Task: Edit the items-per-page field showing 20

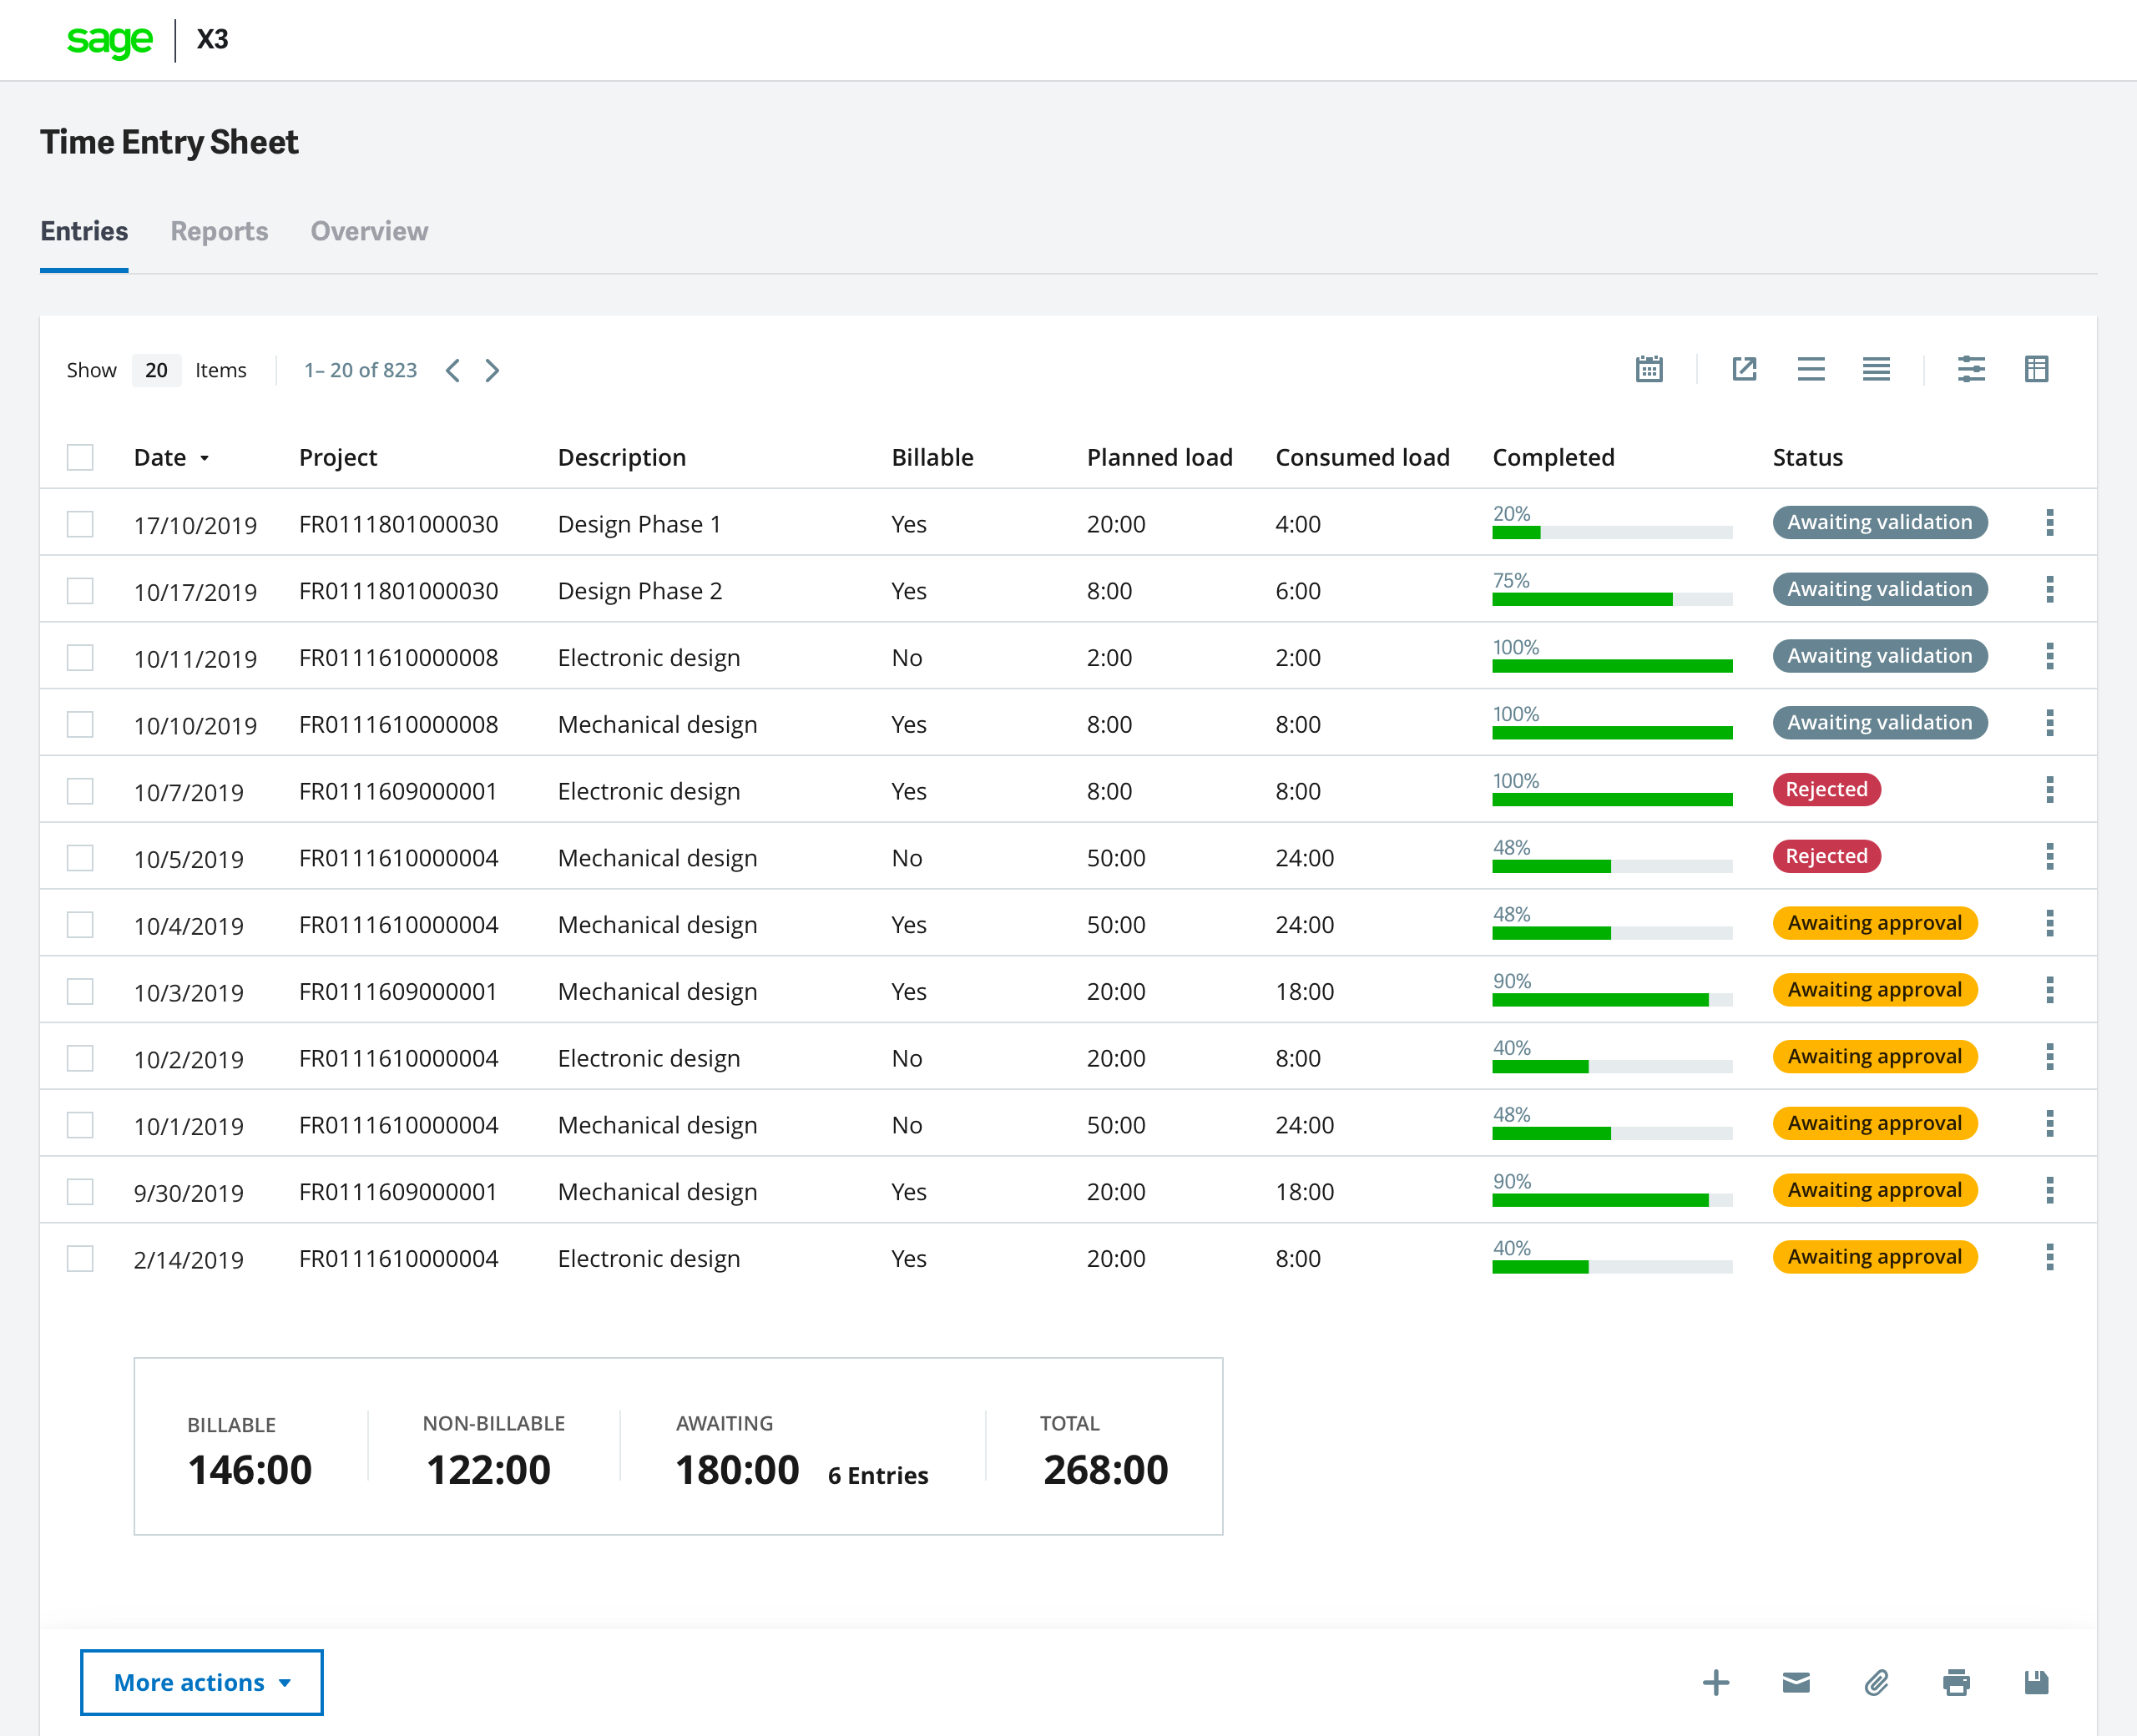Action: tap(156, 370)
